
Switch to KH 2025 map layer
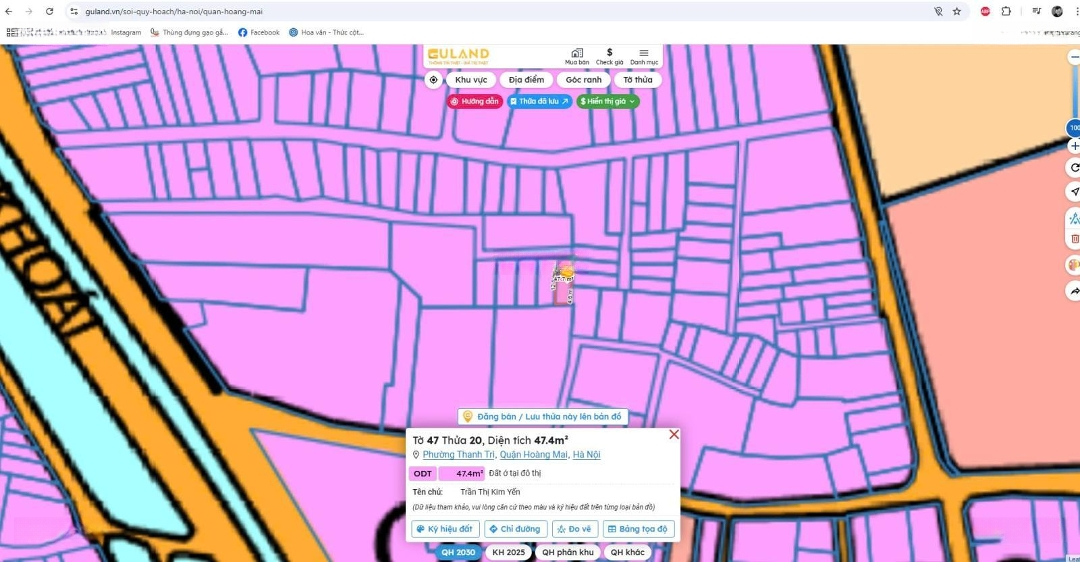point(509,552)
